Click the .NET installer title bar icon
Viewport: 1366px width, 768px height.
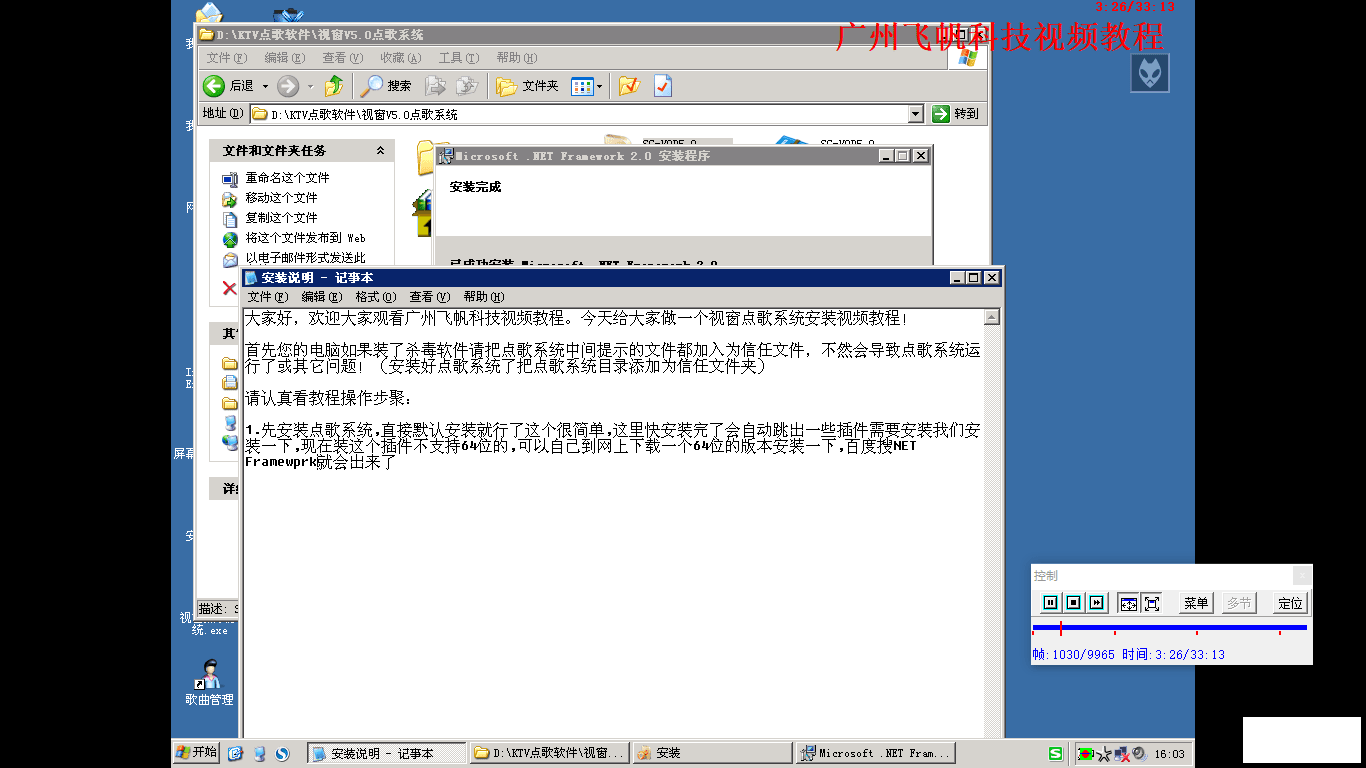click(446, 156)
